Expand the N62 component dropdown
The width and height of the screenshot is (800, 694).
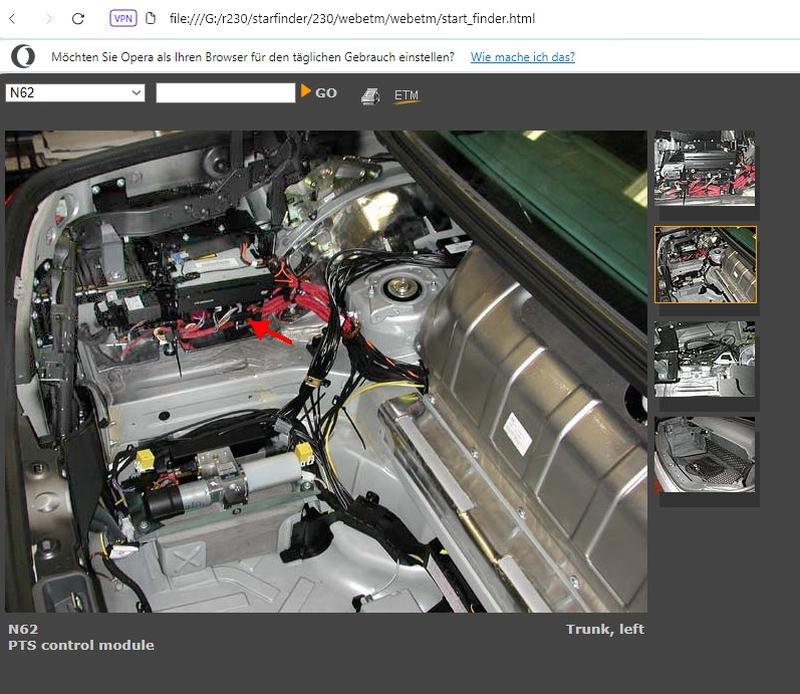[76, 93]
